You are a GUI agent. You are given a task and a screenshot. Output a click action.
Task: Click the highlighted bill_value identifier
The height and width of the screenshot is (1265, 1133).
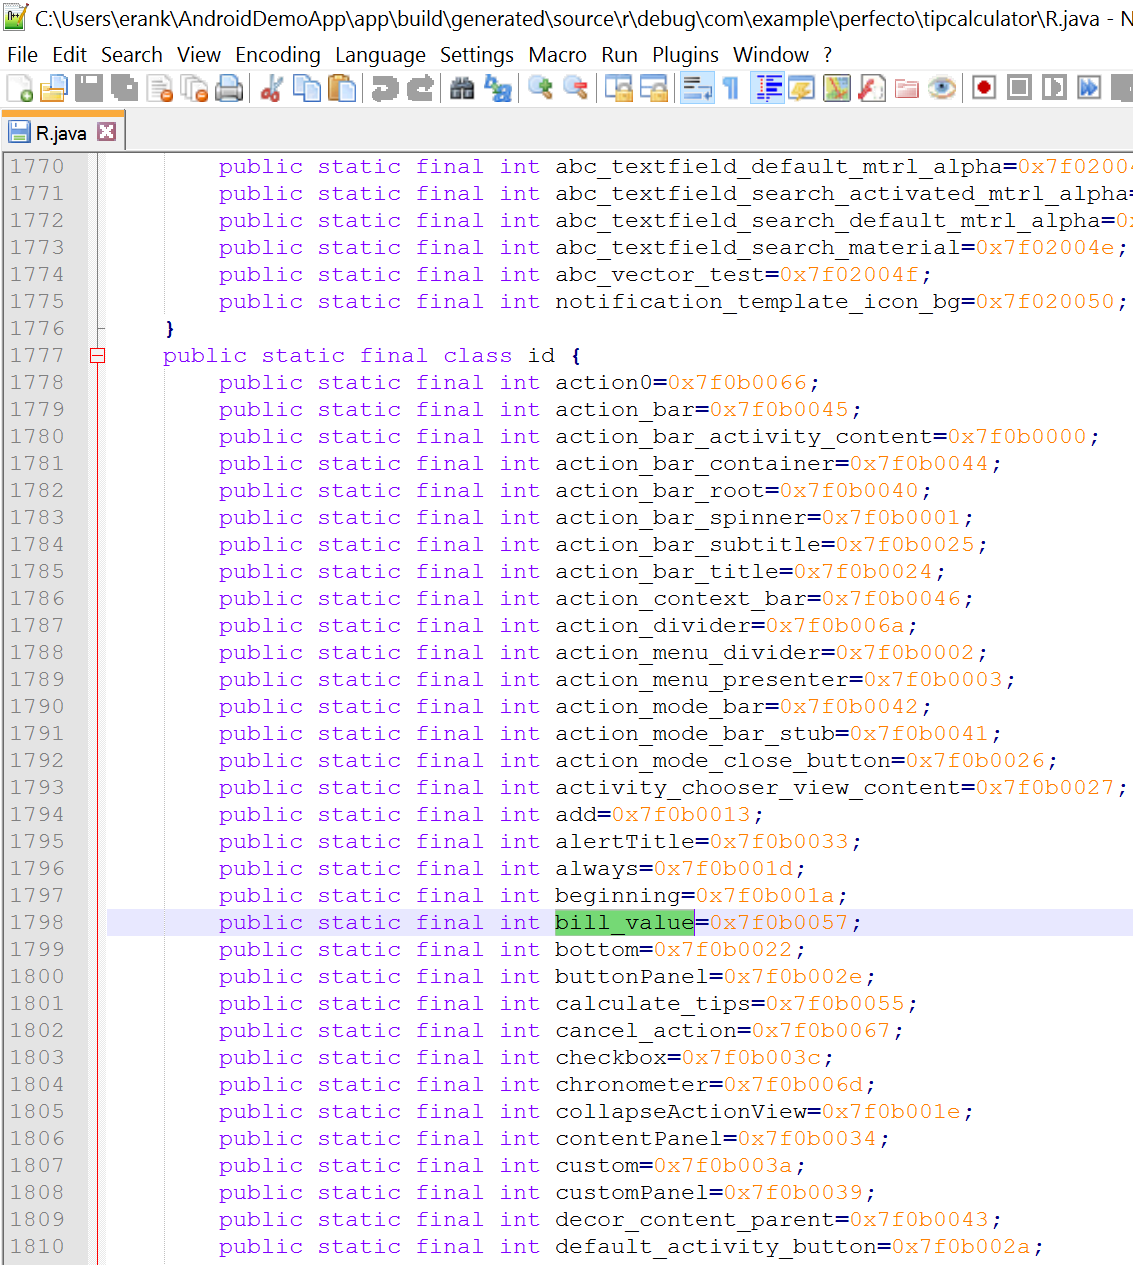coord(624,922)
